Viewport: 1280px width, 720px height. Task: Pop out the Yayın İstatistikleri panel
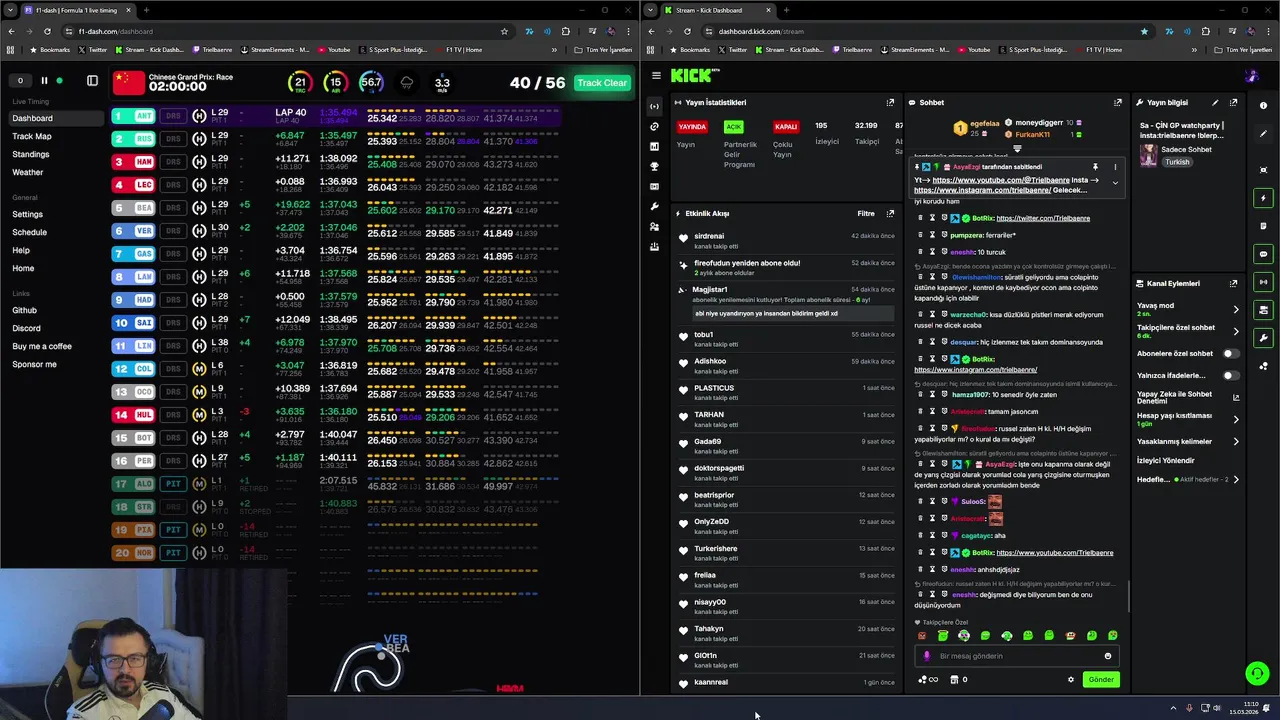point(890,102)
